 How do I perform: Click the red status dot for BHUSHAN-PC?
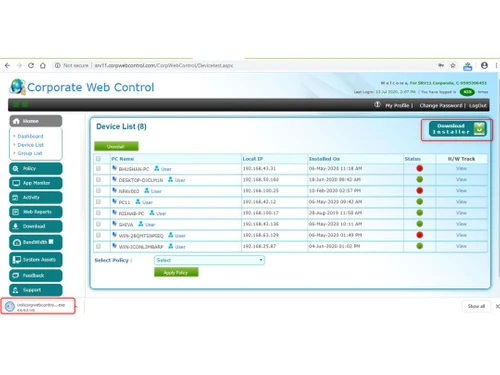(420, 168)
